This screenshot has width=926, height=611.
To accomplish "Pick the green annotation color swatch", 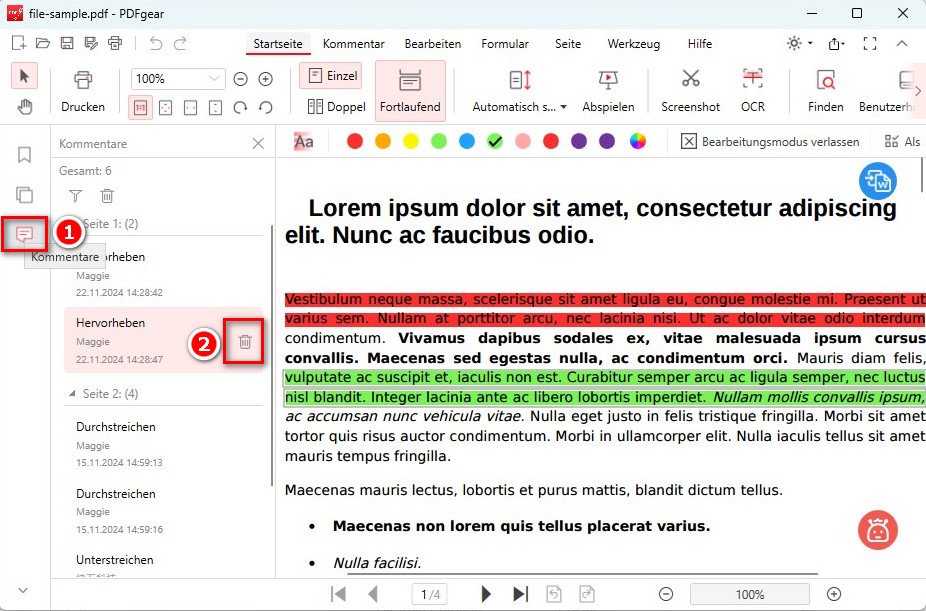I will [x=438, y=142].
